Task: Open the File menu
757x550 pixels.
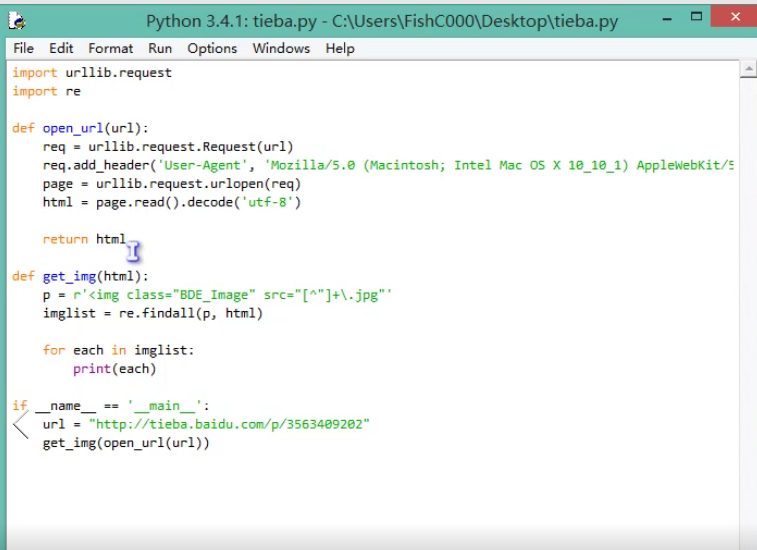Action: (x=23, y=48)
